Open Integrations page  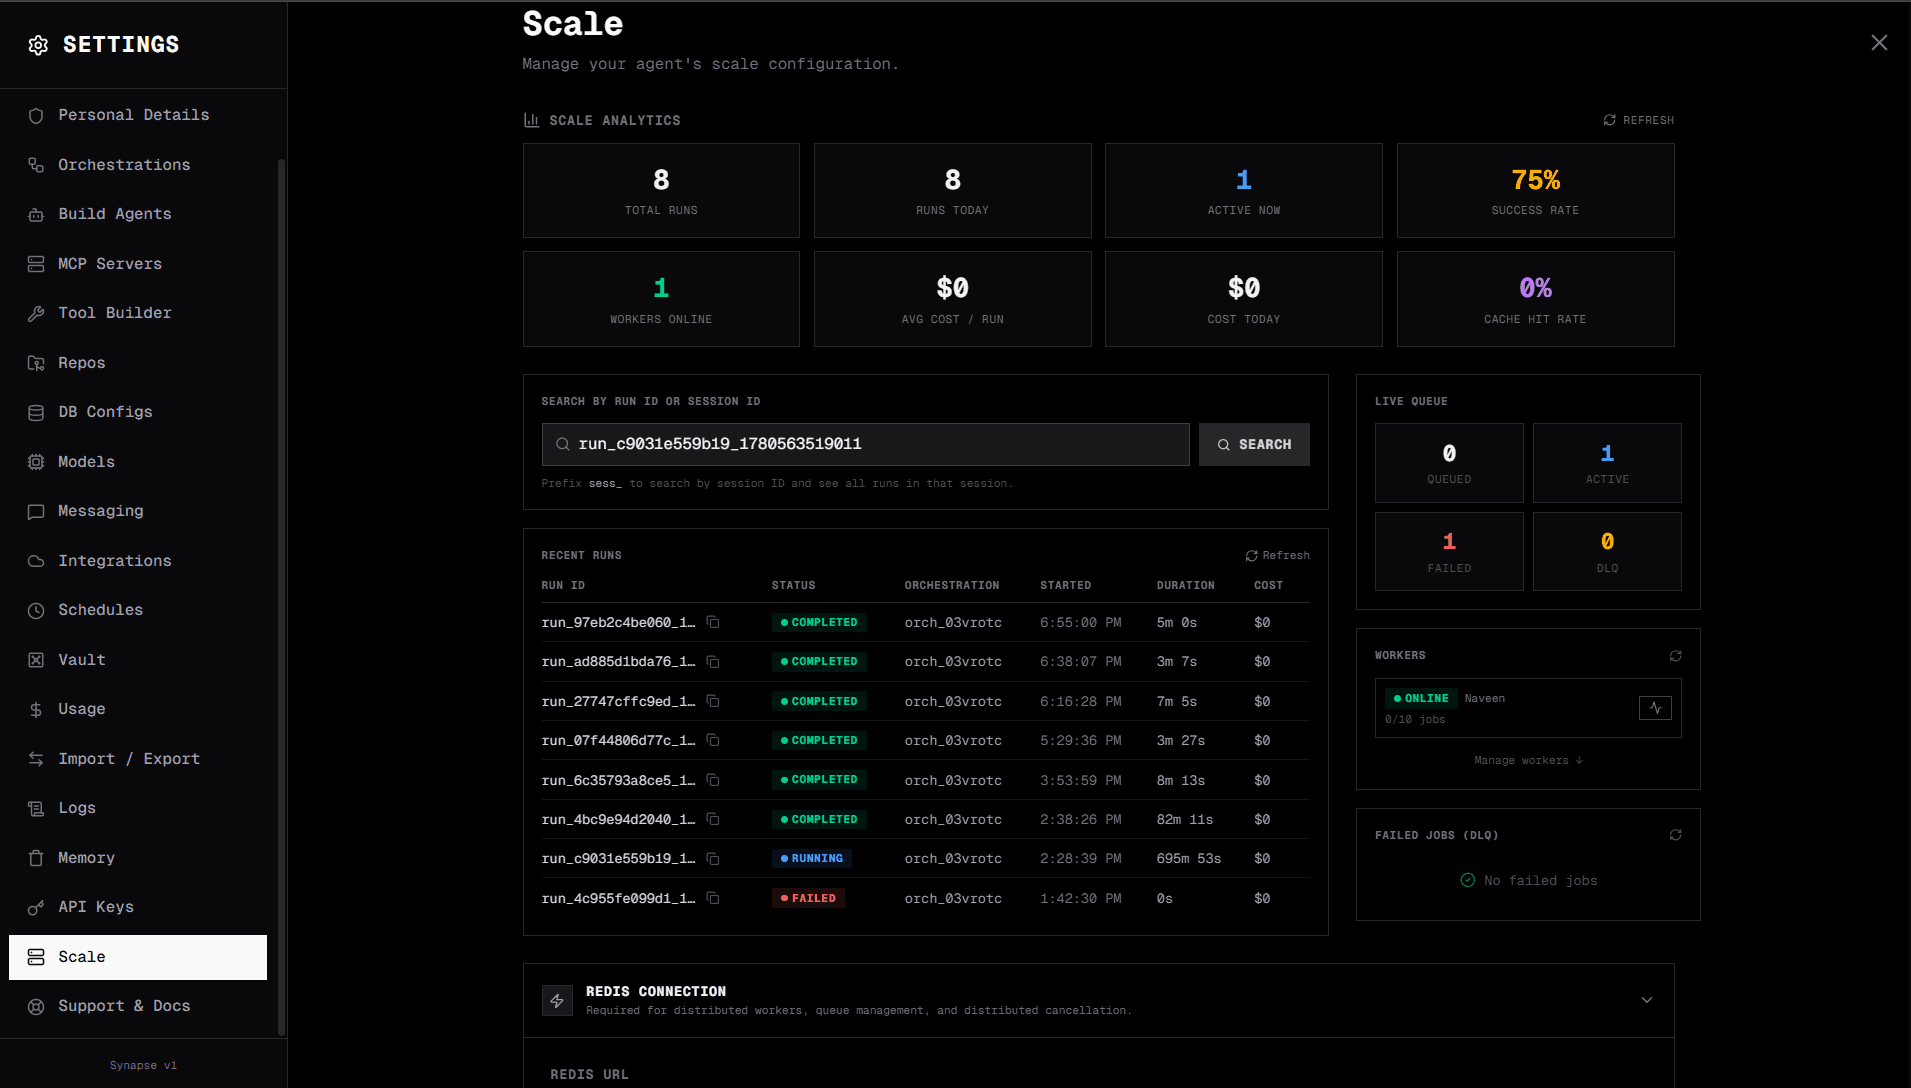138,561
